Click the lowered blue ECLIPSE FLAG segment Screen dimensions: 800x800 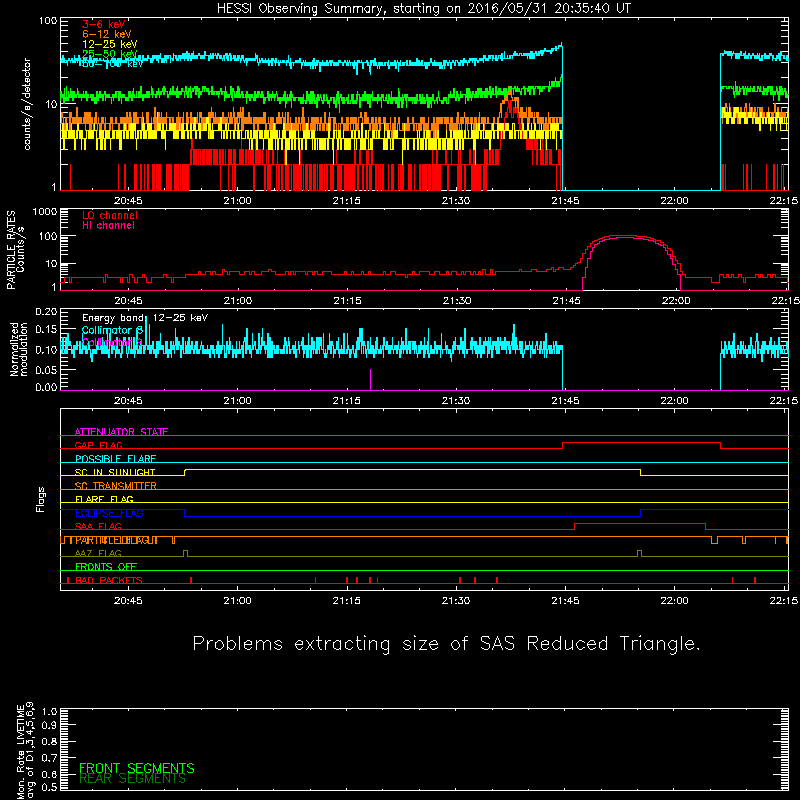[x=412, y=516]
